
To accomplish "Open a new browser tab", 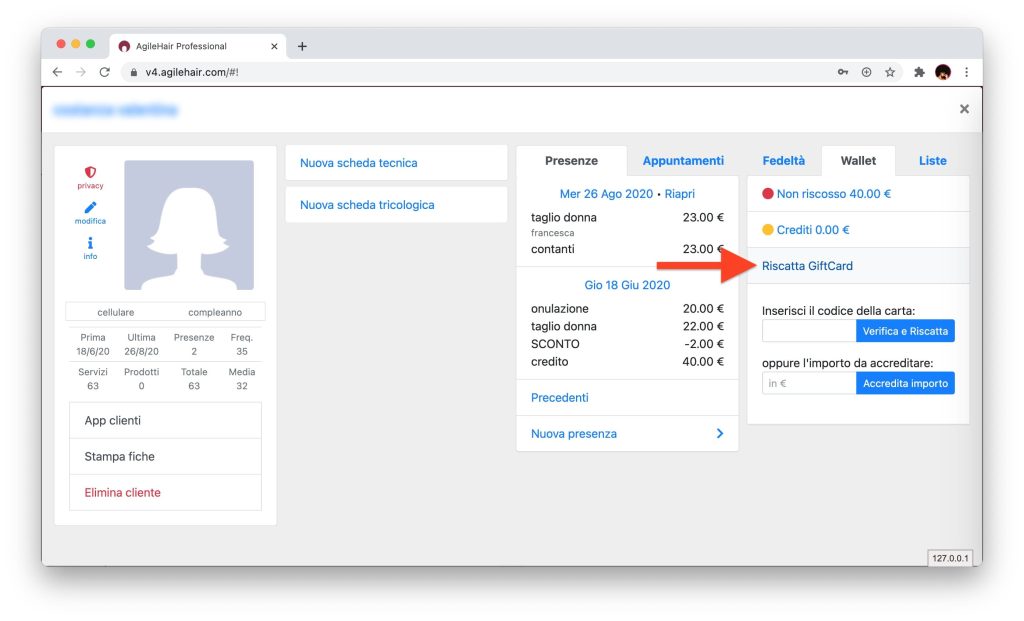I will click(x=302, y=46).
